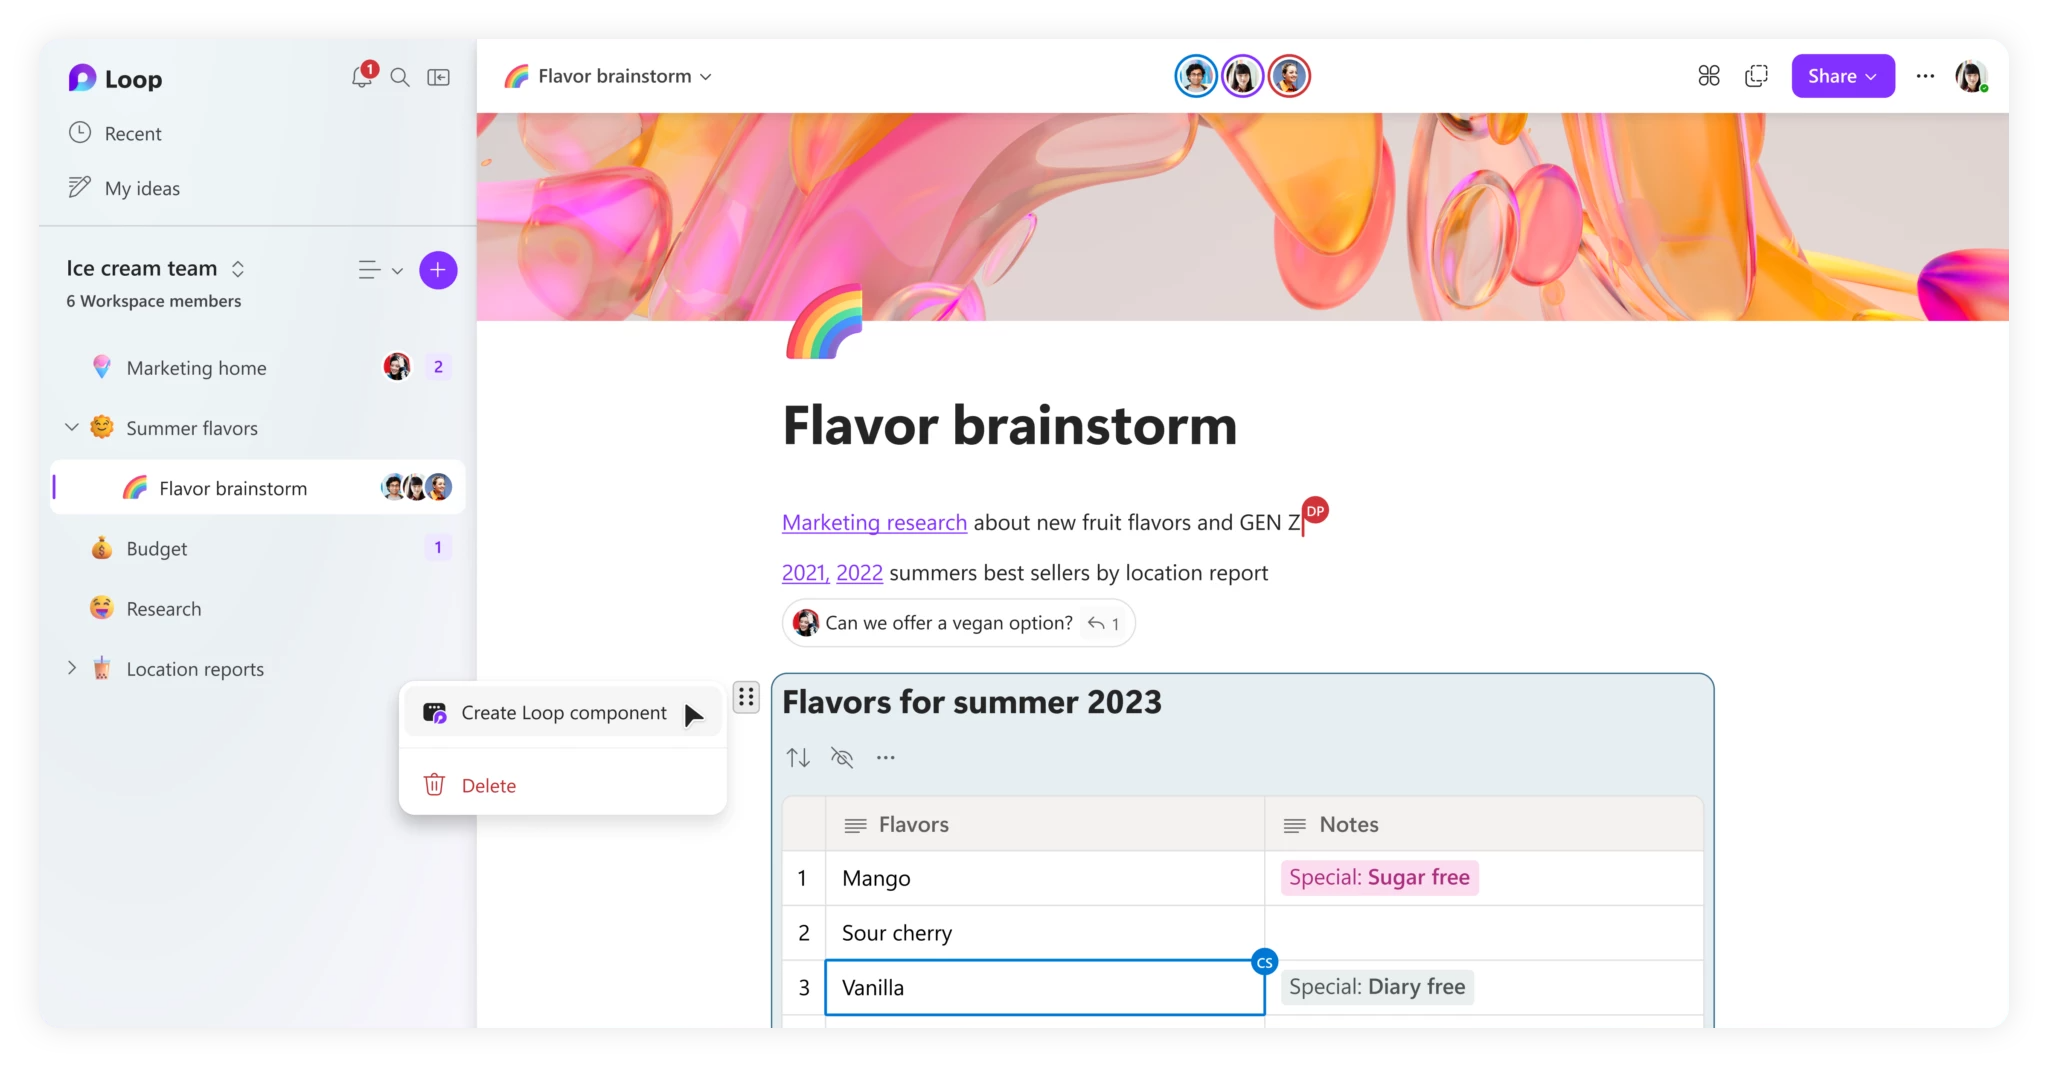Collapse the left navigation sidebar
Viewport: 2048px width, 1067px height.
(x=439, y=77)
